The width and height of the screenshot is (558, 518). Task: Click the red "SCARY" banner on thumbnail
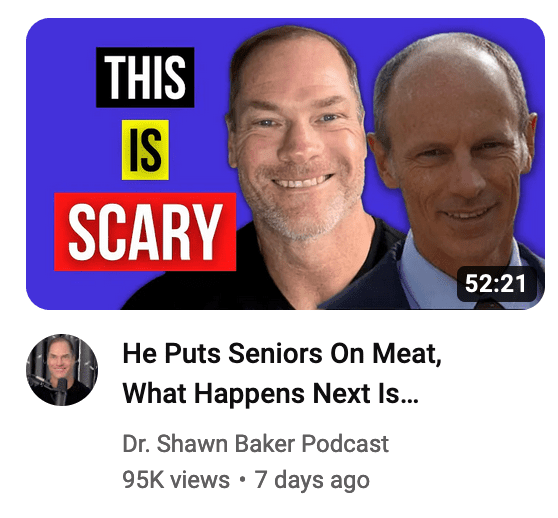click(x=145, y=232)
